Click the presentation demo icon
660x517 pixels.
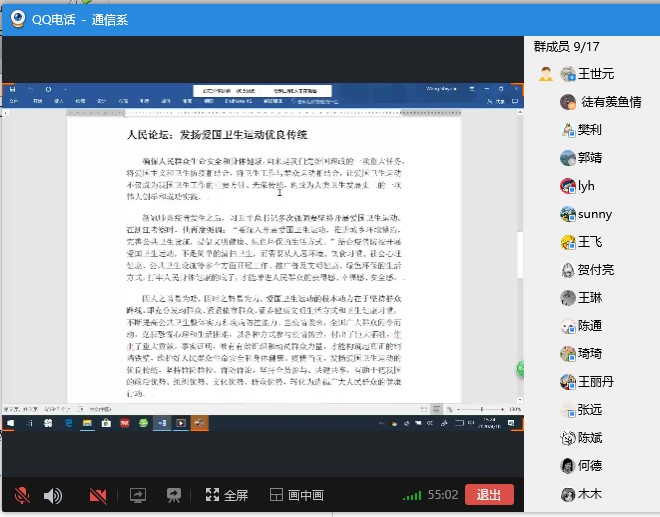(174, 495)
